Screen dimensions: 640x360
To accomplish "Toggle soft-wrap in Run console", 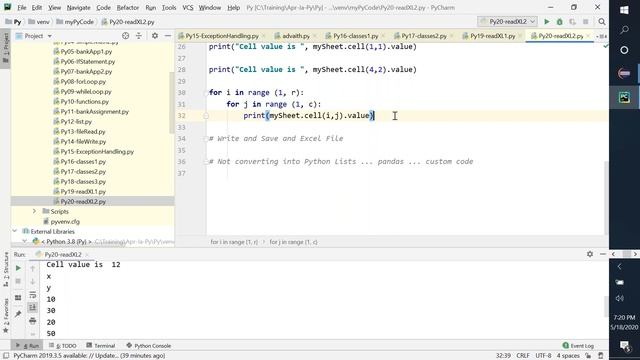I will point(33,295).
